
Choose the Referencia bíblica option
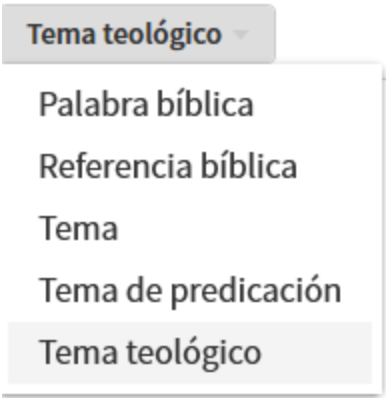[x=190, y=166]
